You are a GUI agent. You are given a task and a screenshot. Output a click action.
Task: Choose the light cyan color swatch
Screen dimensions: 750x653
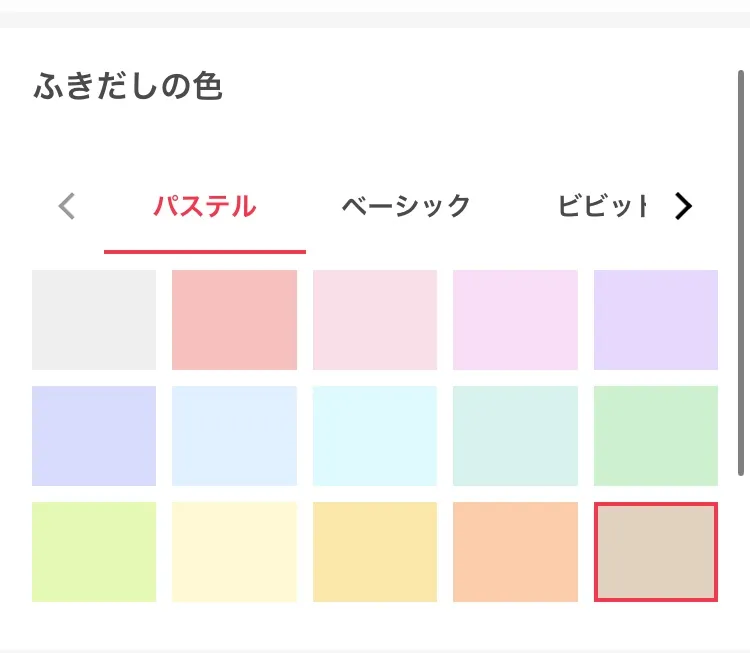pyautogui.click(x=375, y=436)
